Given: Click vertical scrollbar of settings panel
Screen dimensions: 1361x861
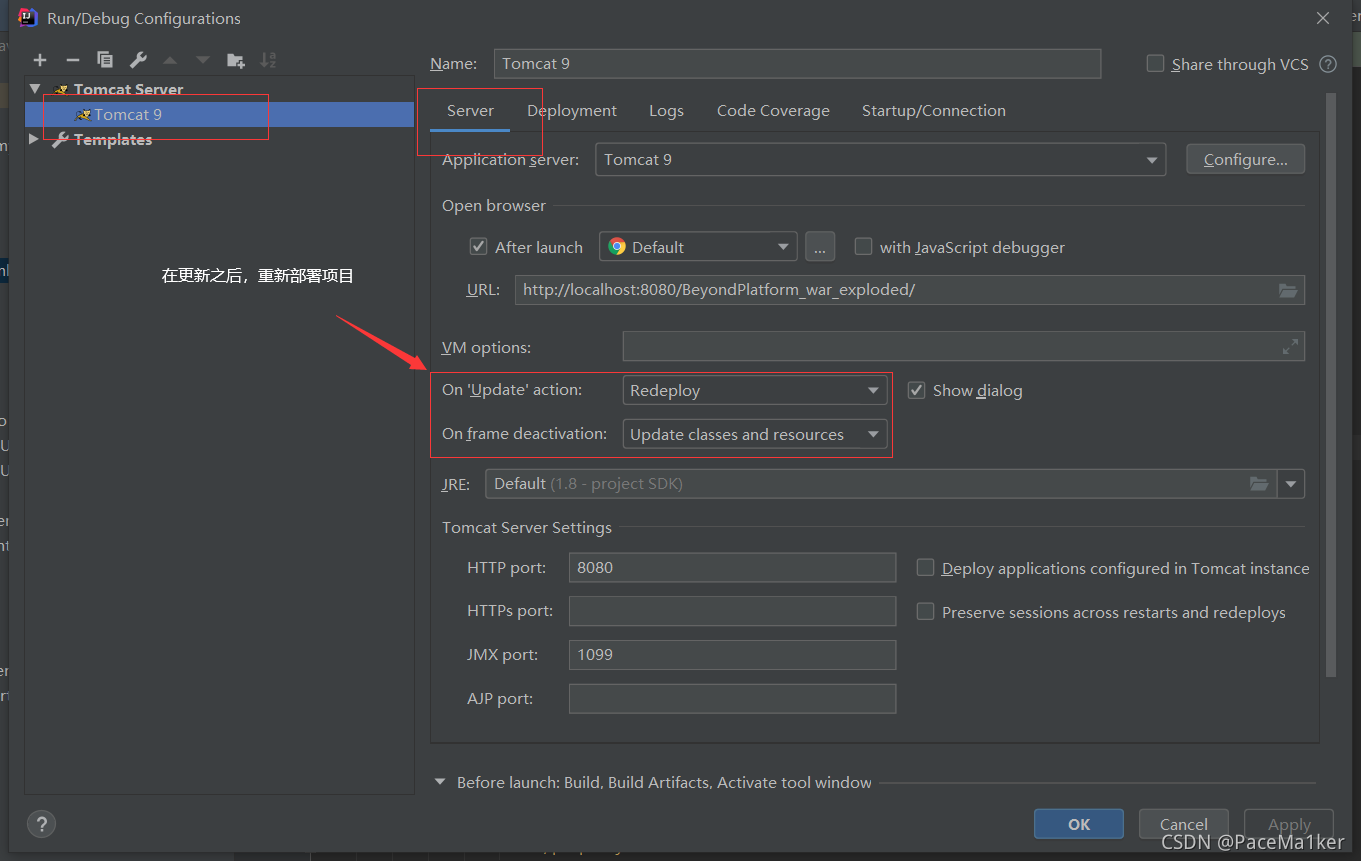Looking at the screenshot, I should pos(1330,385).
